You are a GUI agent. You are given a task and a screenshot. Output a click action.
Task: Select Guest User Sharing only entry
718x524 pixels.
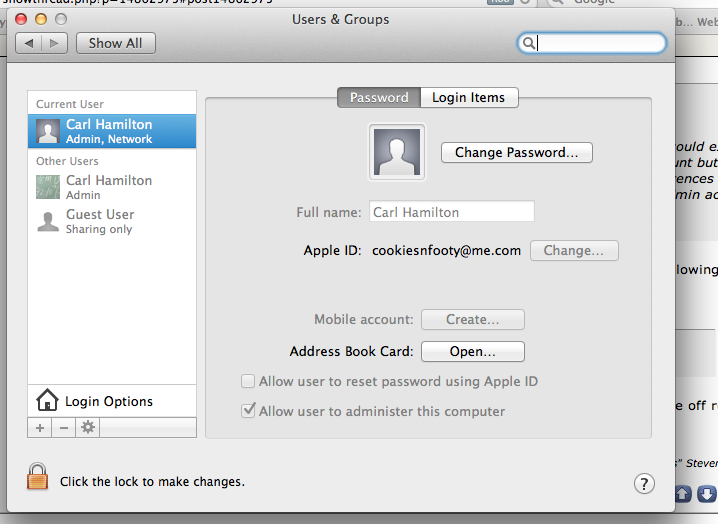click(112, 222)
